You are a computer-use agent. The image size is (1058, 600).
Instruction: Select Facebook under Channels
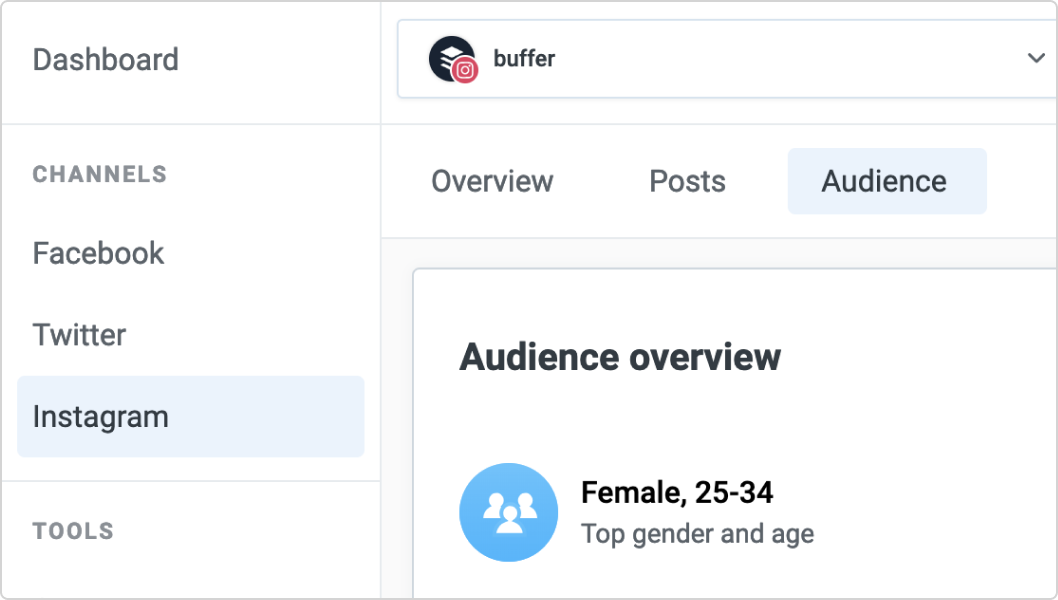(97, 253)
